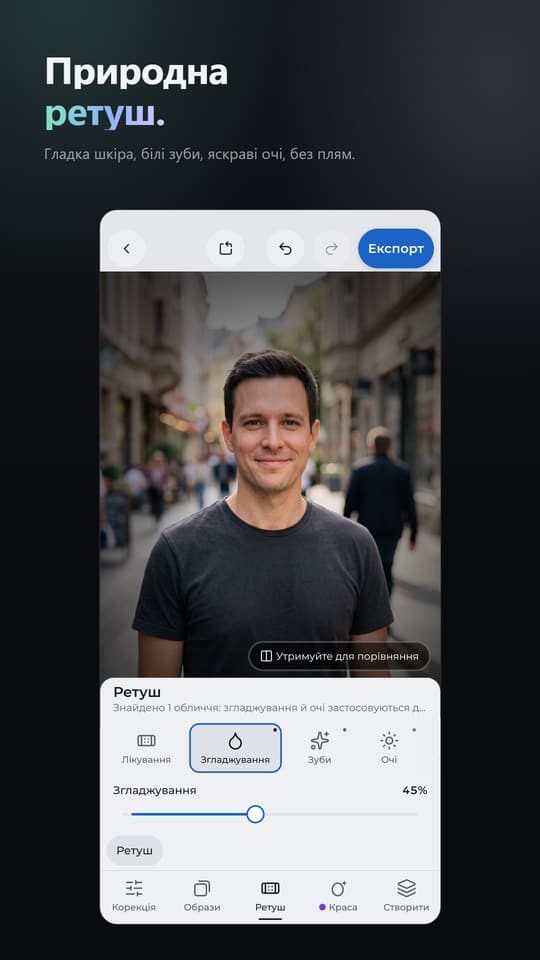Open the Краса beauty tab
Image resolution: width=540 pixels, height=960 pixels.
[338, 896]
